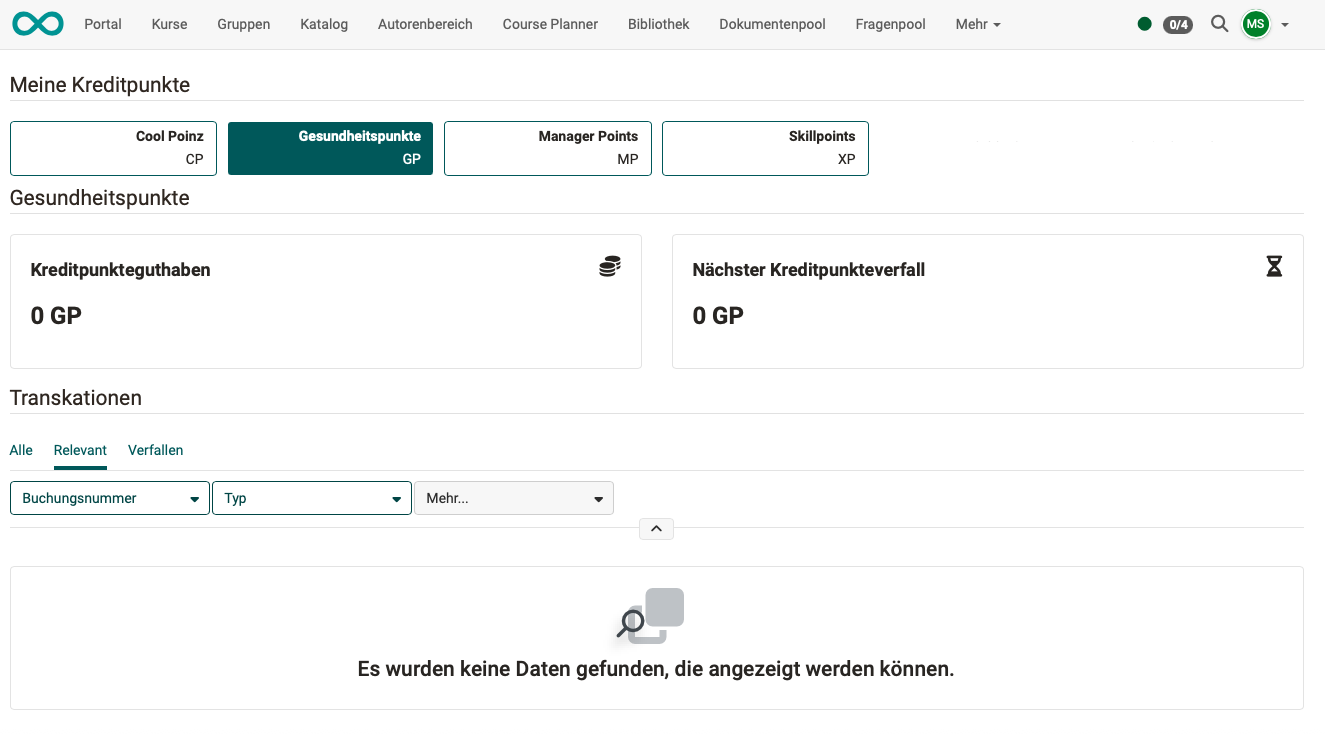Click the green status dot in the header
Image resolution: width=1325 pixels, height=734 pixels.
click(x=1144, y=23)
